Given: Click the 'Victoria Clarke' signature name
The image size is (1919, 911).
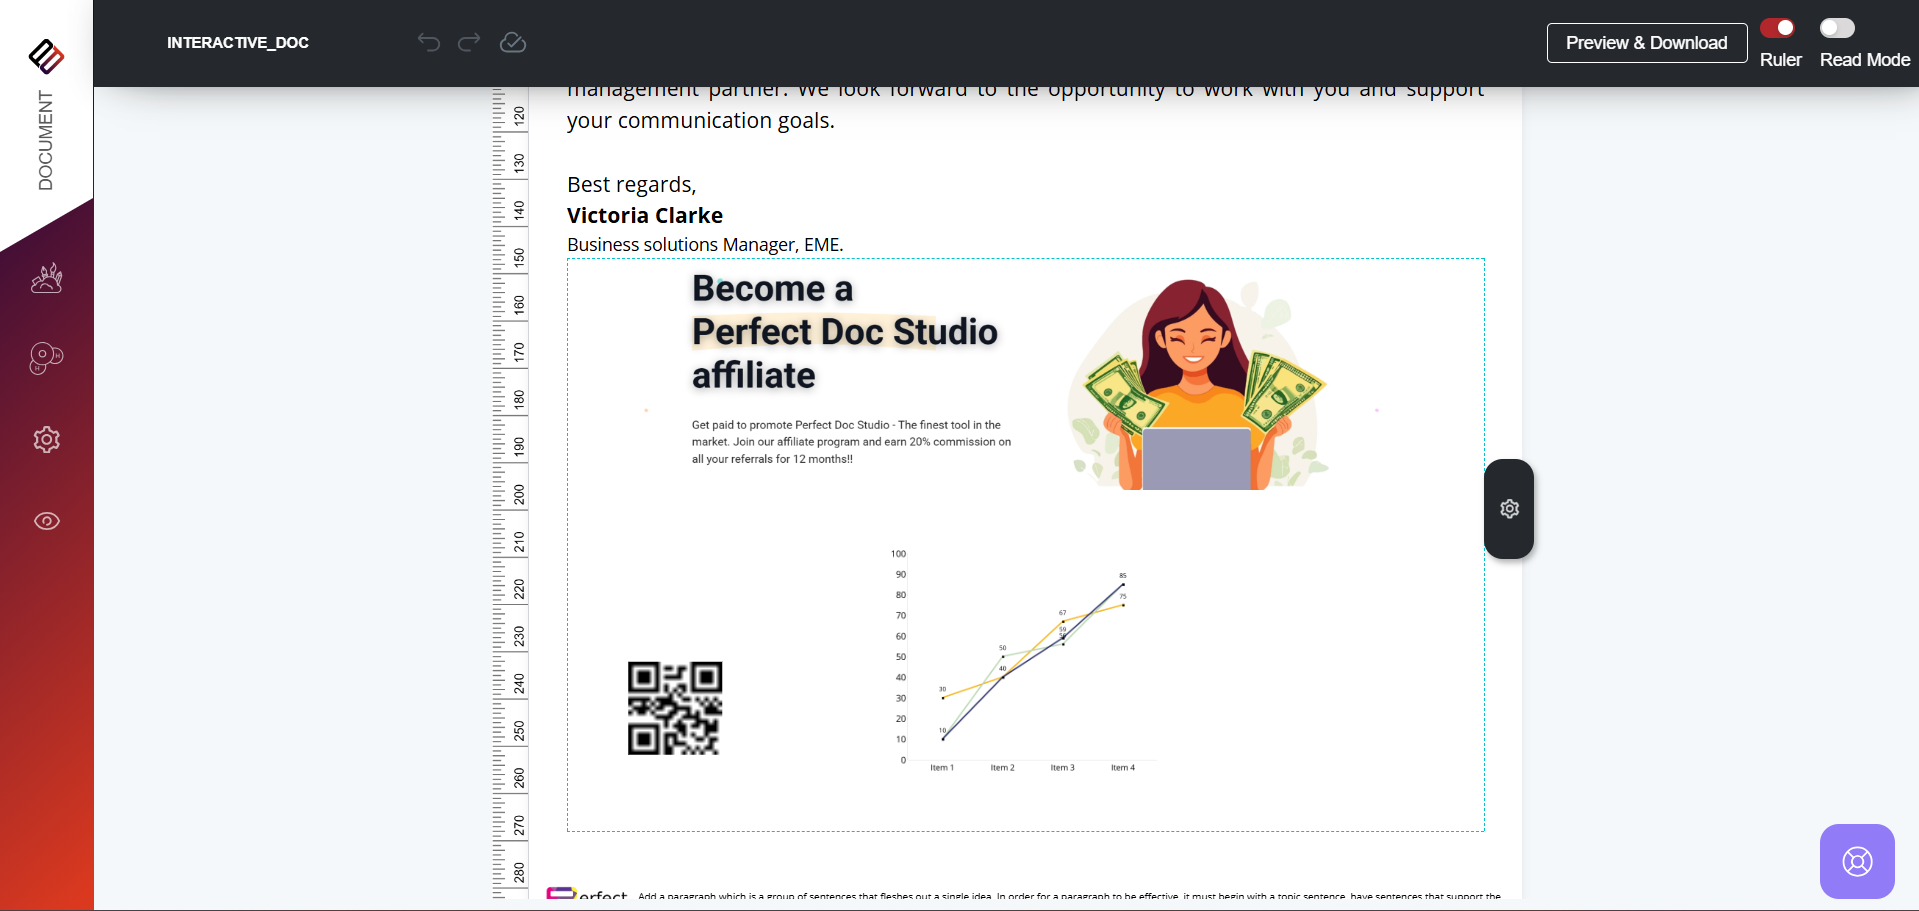Looking at the screenshot, I should (x=645, y=216).
